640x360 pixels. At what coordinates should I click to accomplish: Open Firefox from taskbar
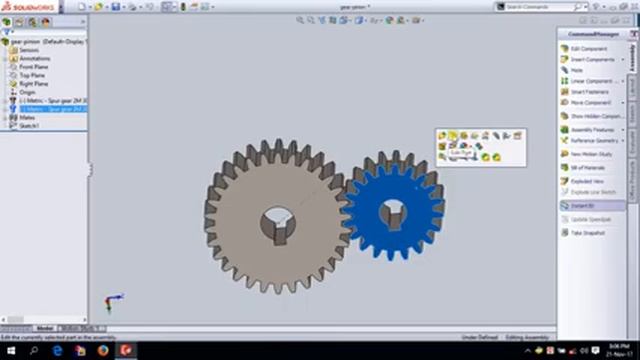103,351
